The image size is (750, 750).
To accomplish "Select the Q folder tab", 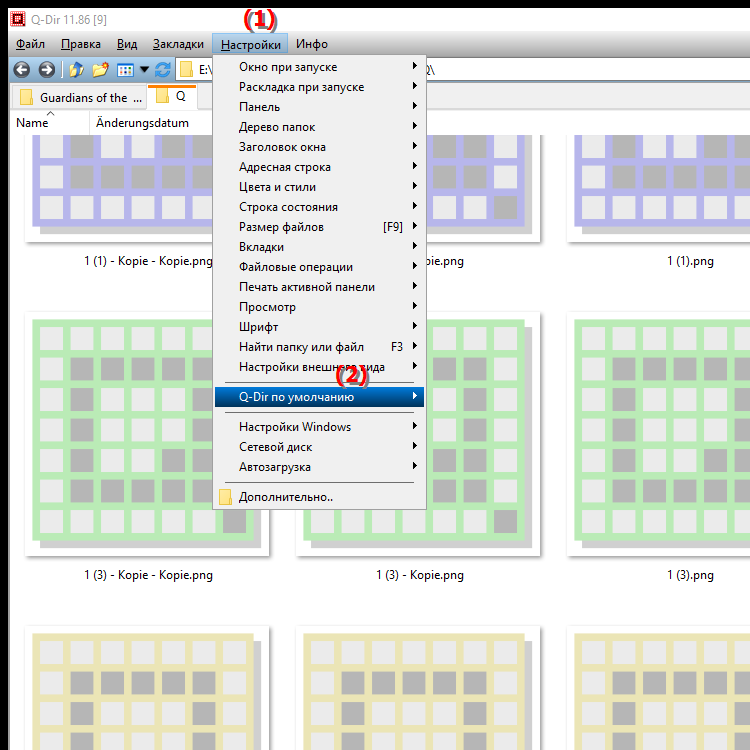I will (x=172, y=96).
